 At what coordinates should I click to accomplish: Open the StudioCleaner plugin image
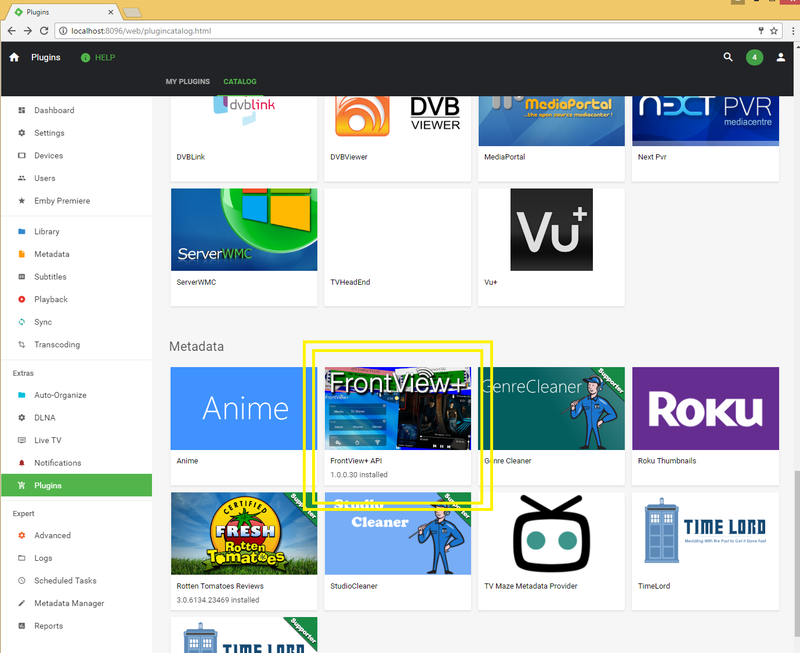pos(397,534)
